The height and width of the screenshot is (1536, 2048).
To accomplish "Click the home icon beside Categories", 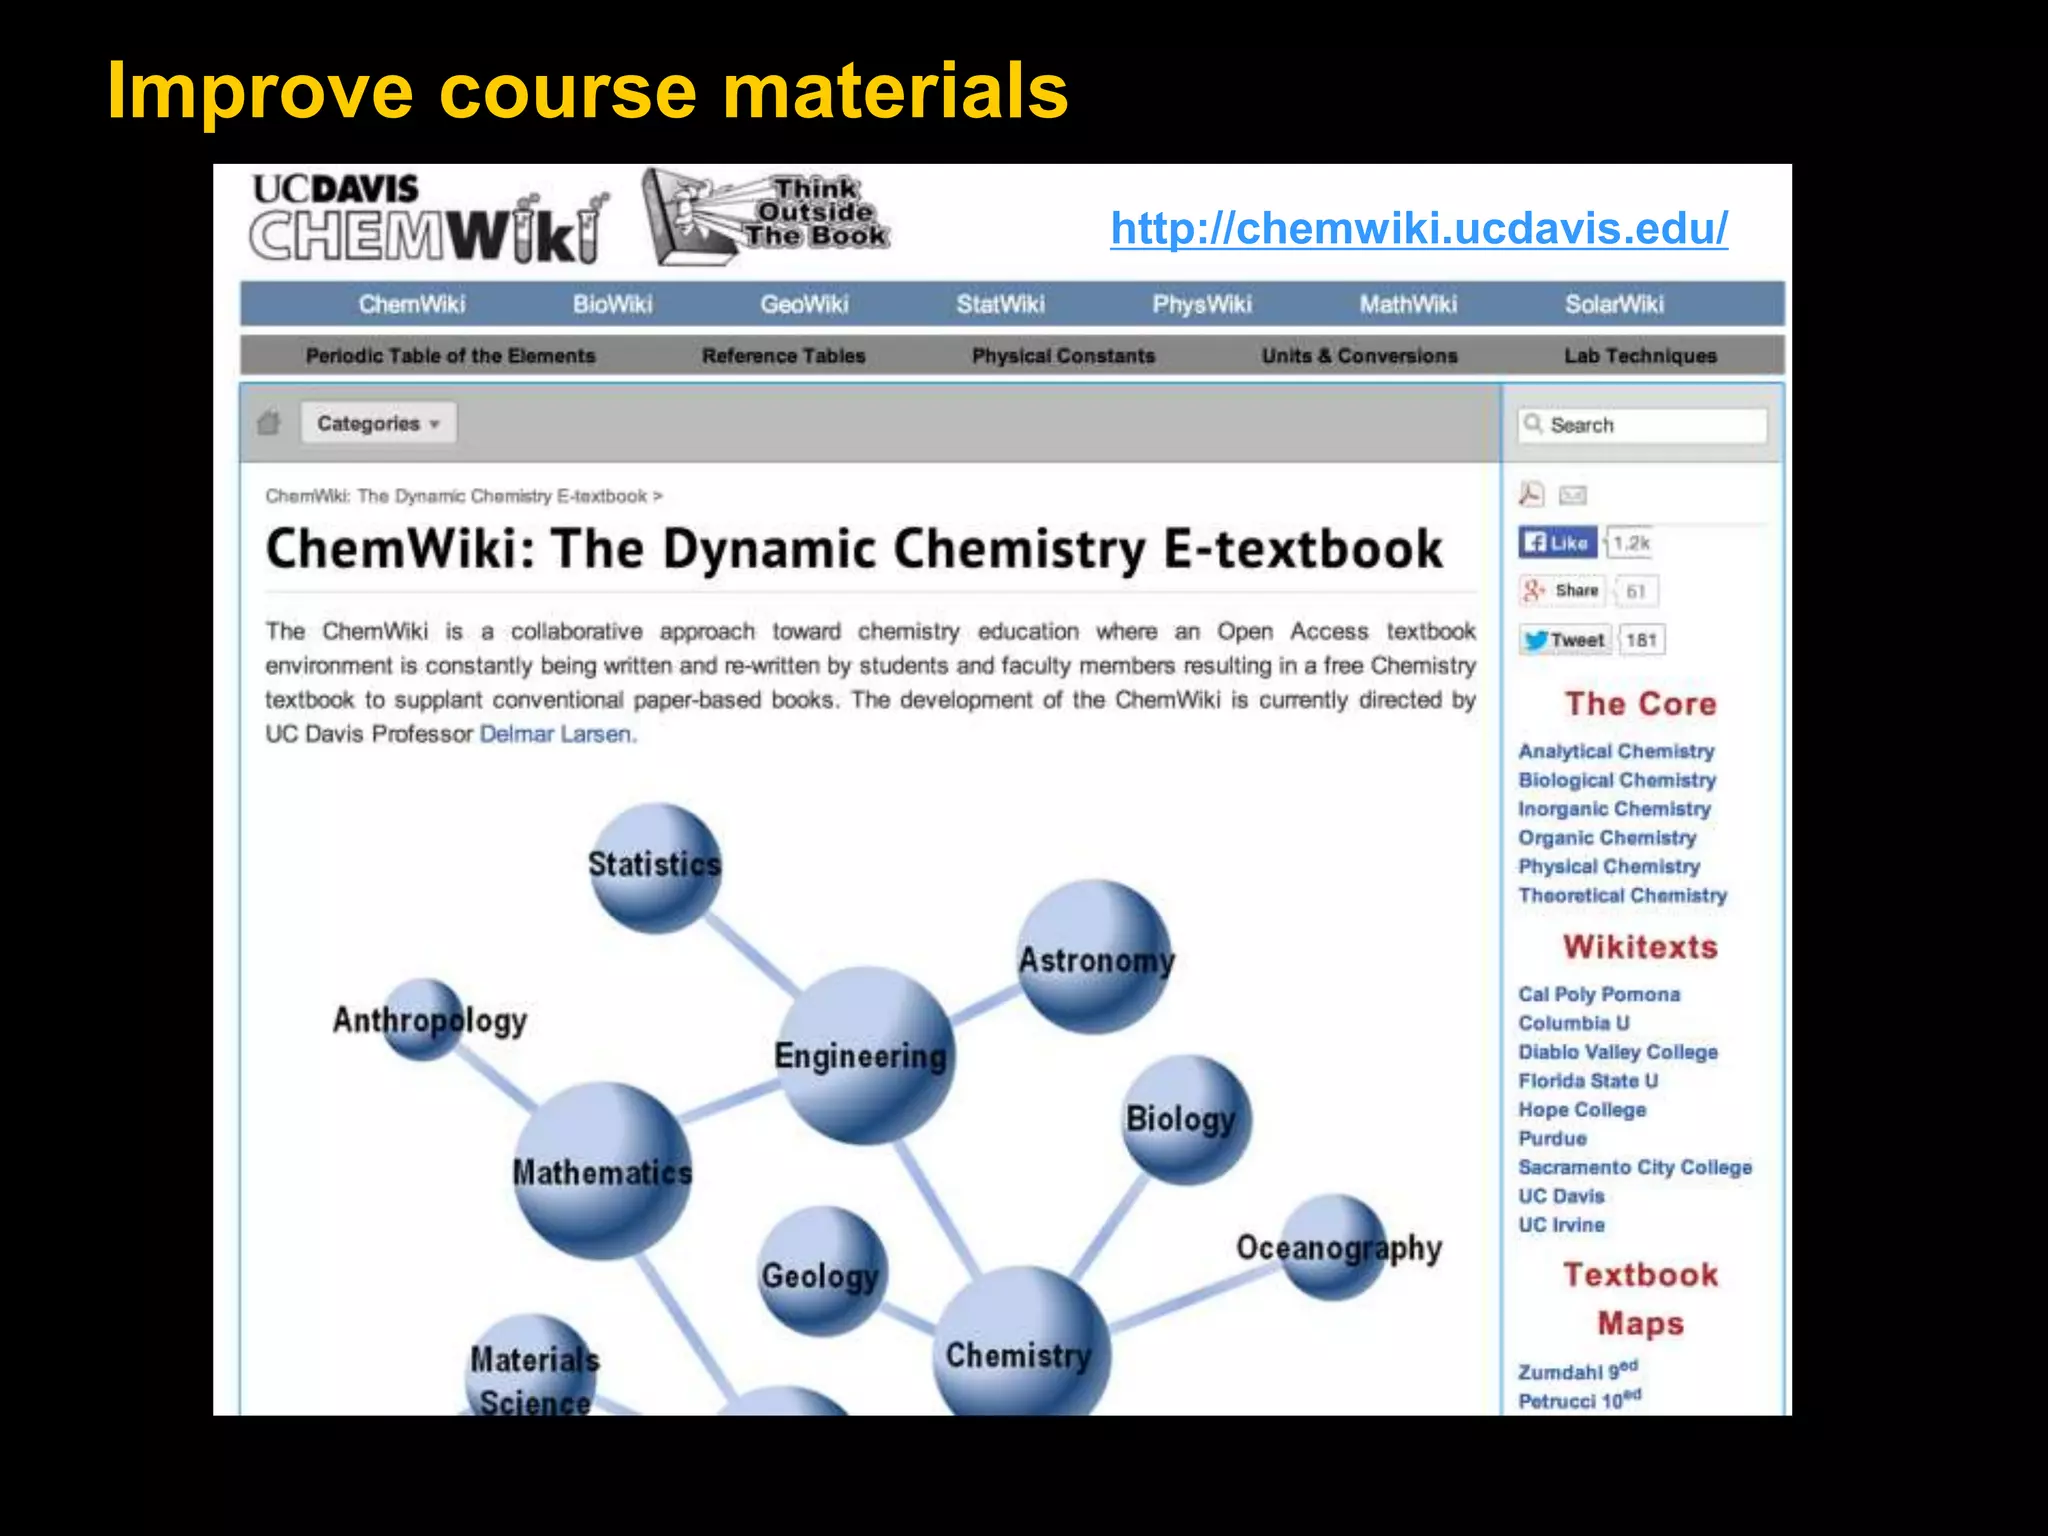I will [268, 423].
